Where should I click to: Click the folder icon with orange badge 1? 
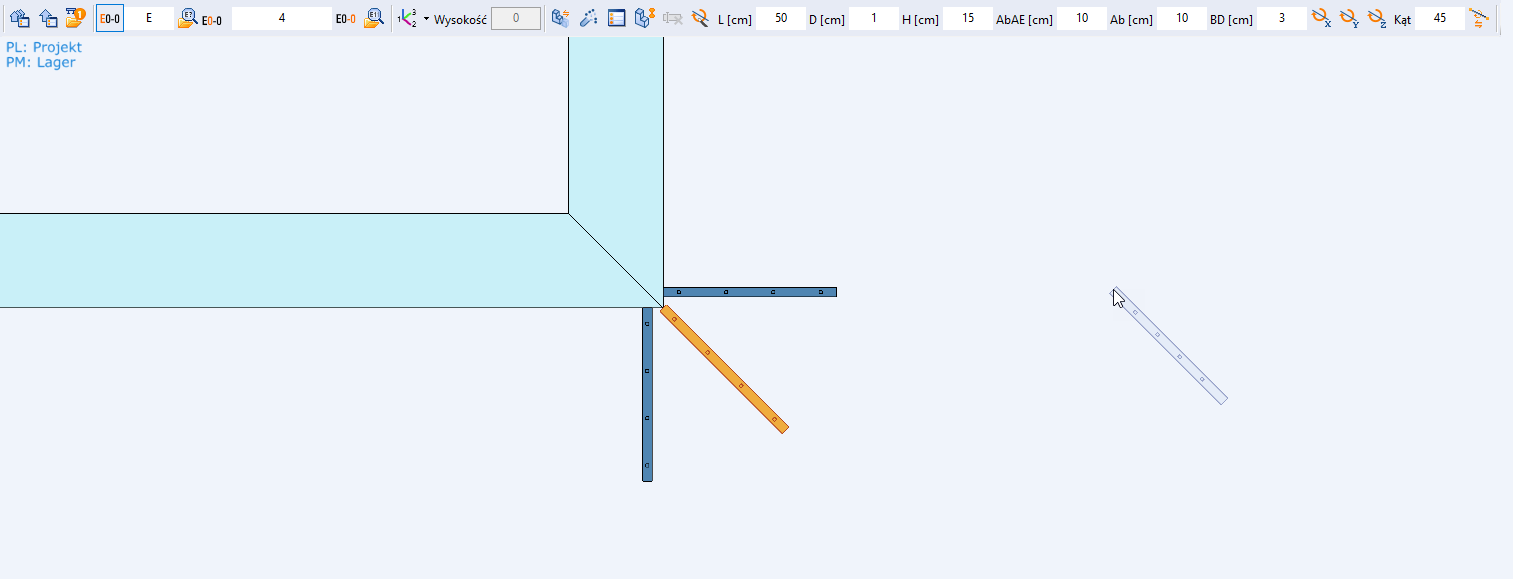(x=75, y=18)
